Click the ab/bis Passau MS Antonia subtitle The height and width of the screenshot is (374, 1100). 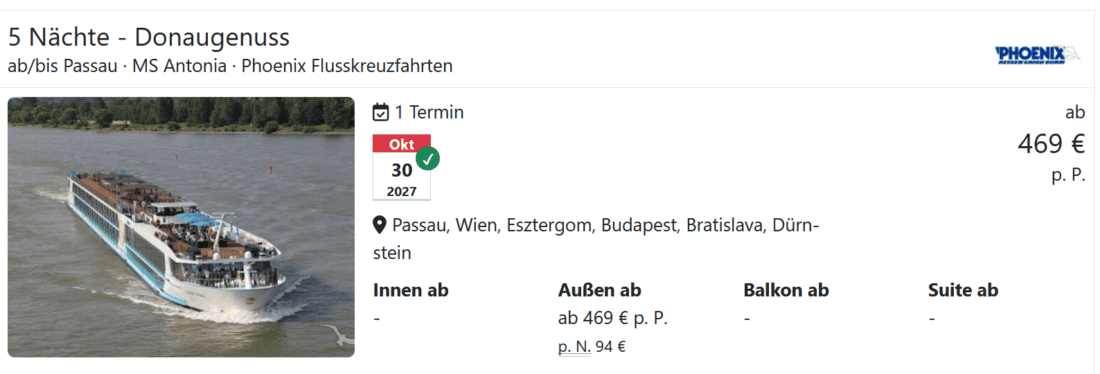(x=230, y=66)
